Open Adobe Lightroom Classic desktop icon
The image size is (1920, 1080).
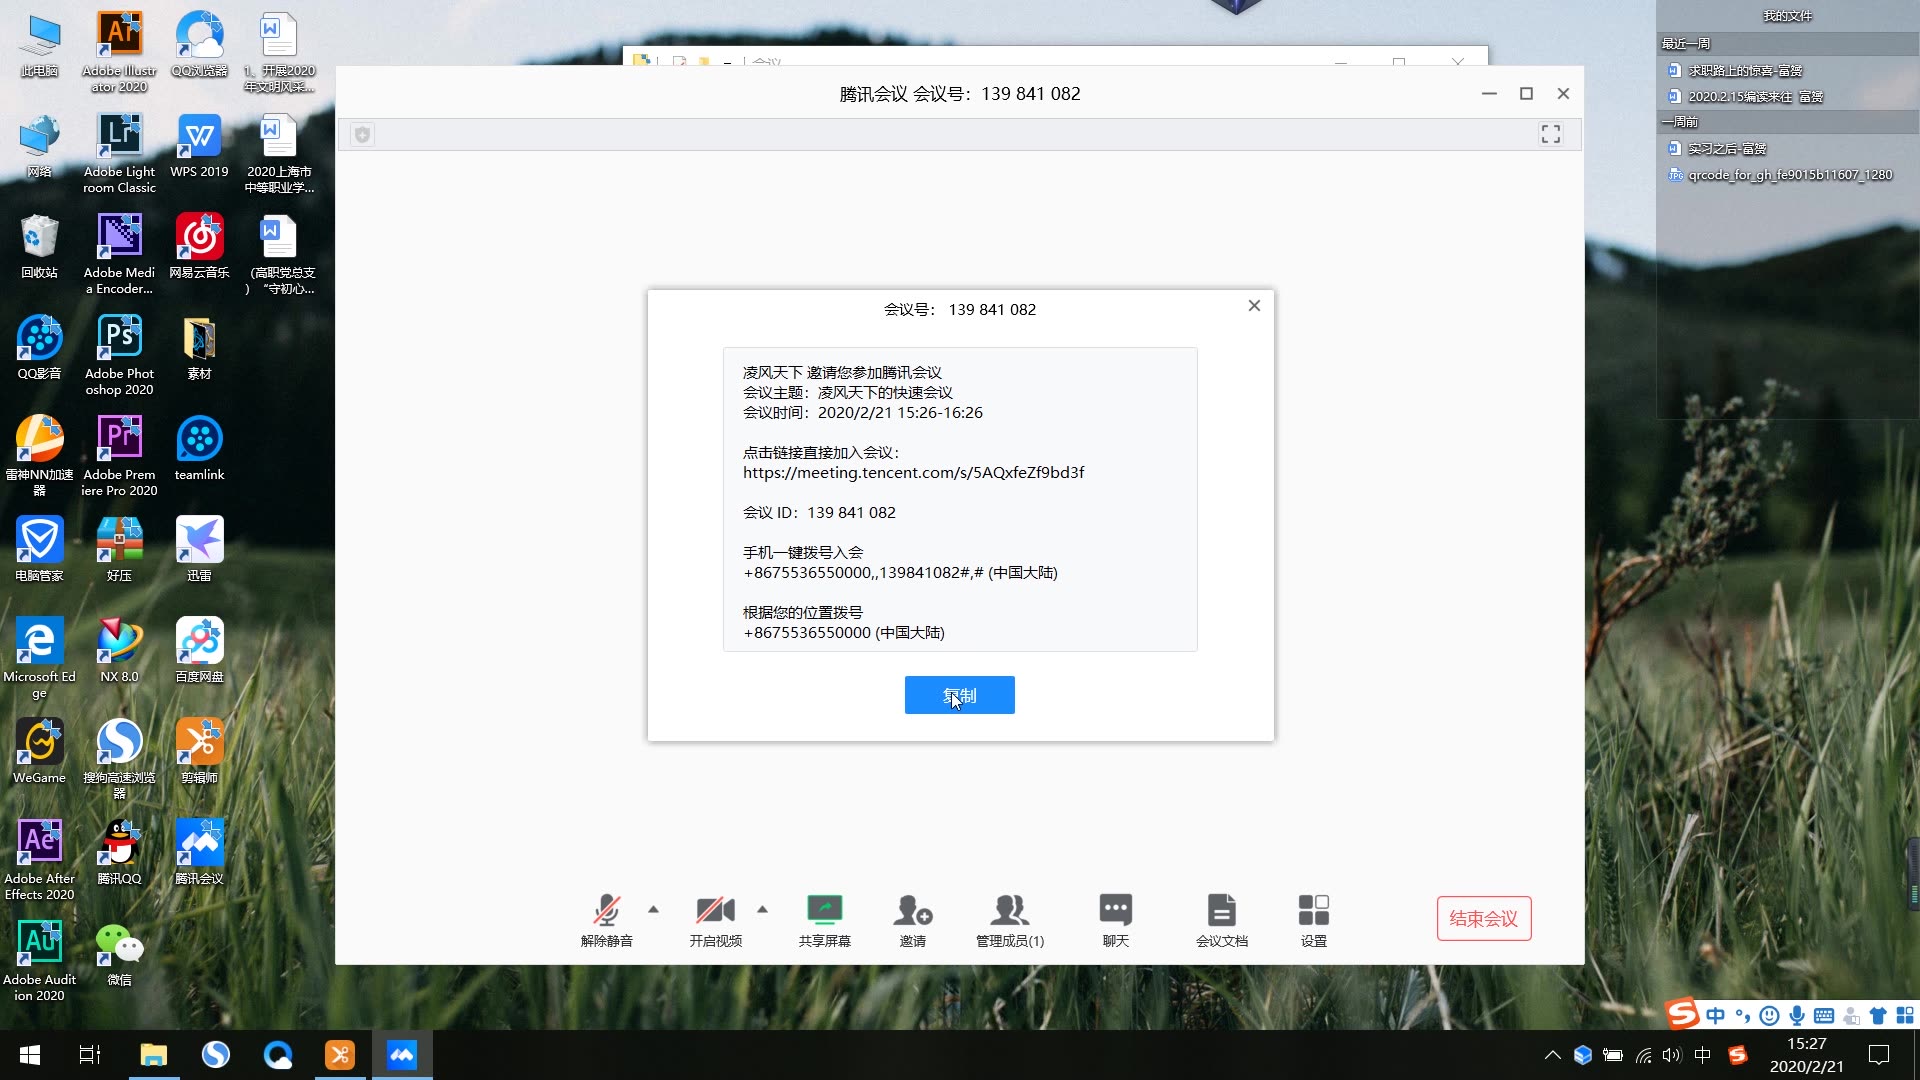click(x=119, y=154)
